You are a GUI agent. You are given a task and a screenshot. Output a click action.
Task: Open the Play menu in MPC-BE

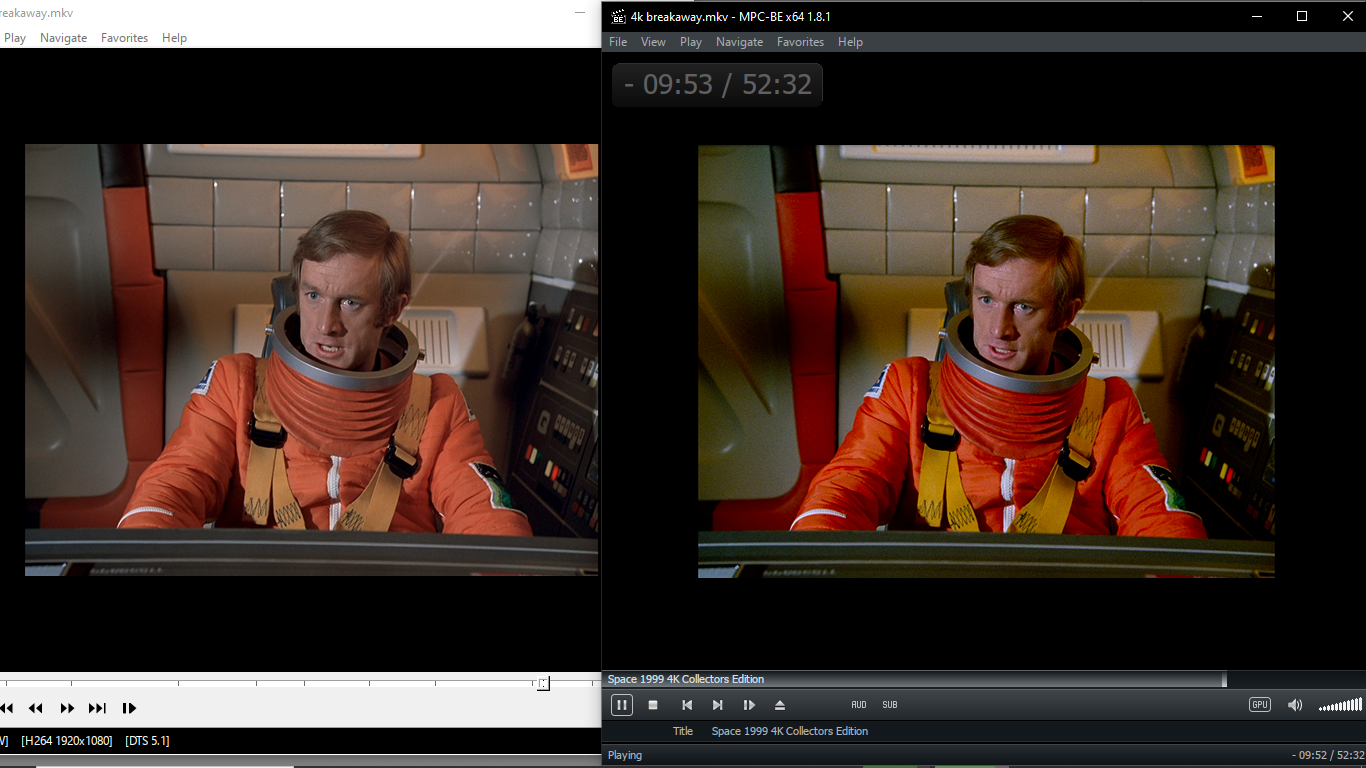pyautogui.click(x=691, y=42)
